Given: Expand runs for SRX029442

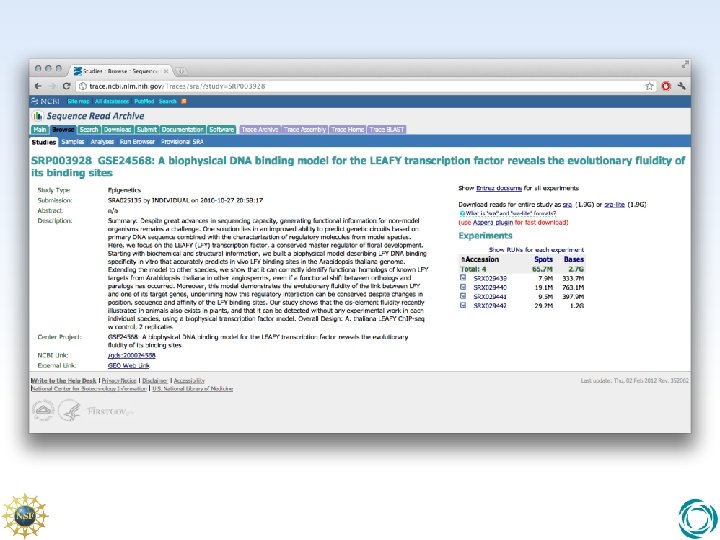Looking at the screenshot, I should click(463, 305).
